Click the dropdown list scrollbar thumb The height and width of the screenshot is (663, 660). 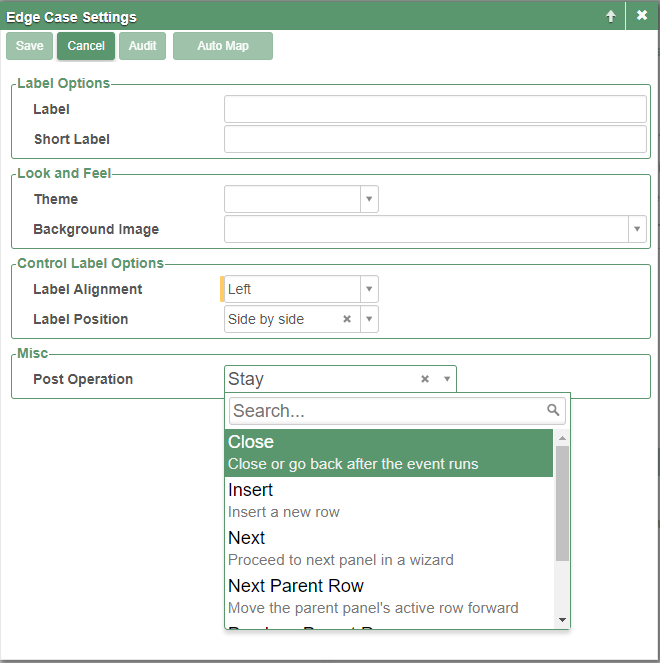(x=562, y=503)
